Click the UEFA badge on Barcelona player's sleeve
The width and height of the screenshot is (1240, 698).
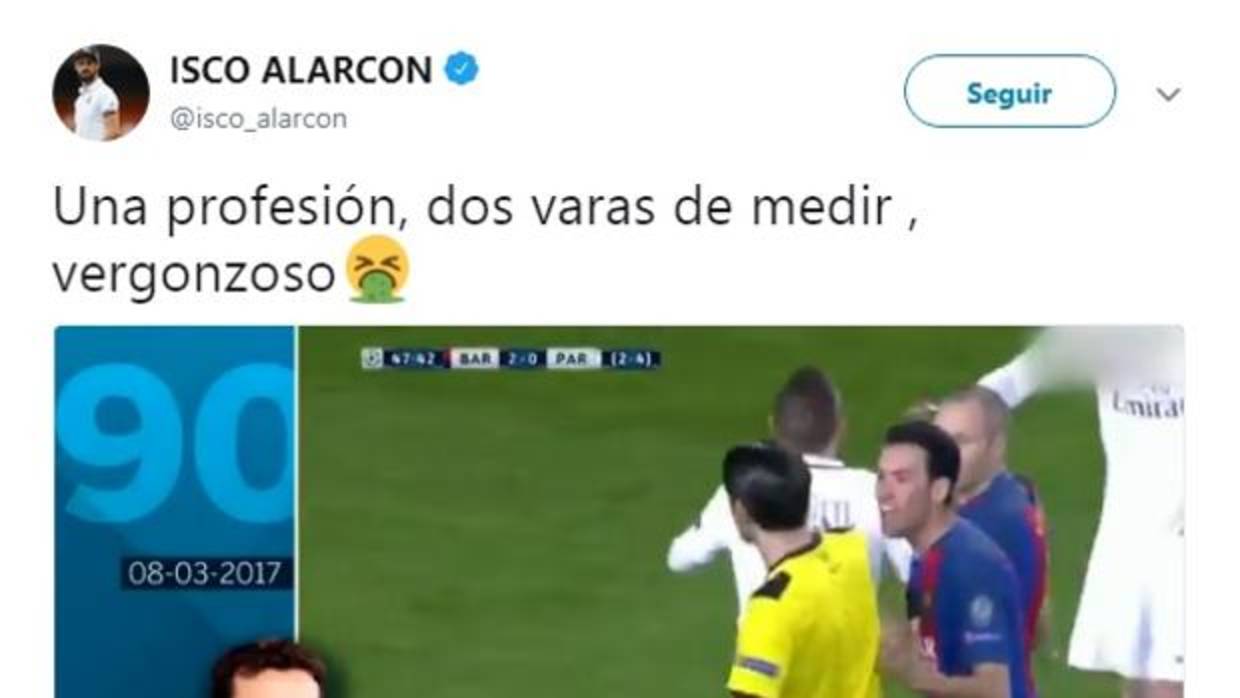coord(983,610)
